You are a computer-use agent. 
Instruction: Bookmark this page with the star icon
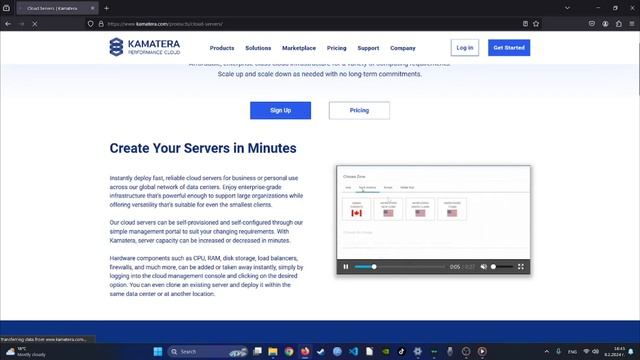point(536,24)
